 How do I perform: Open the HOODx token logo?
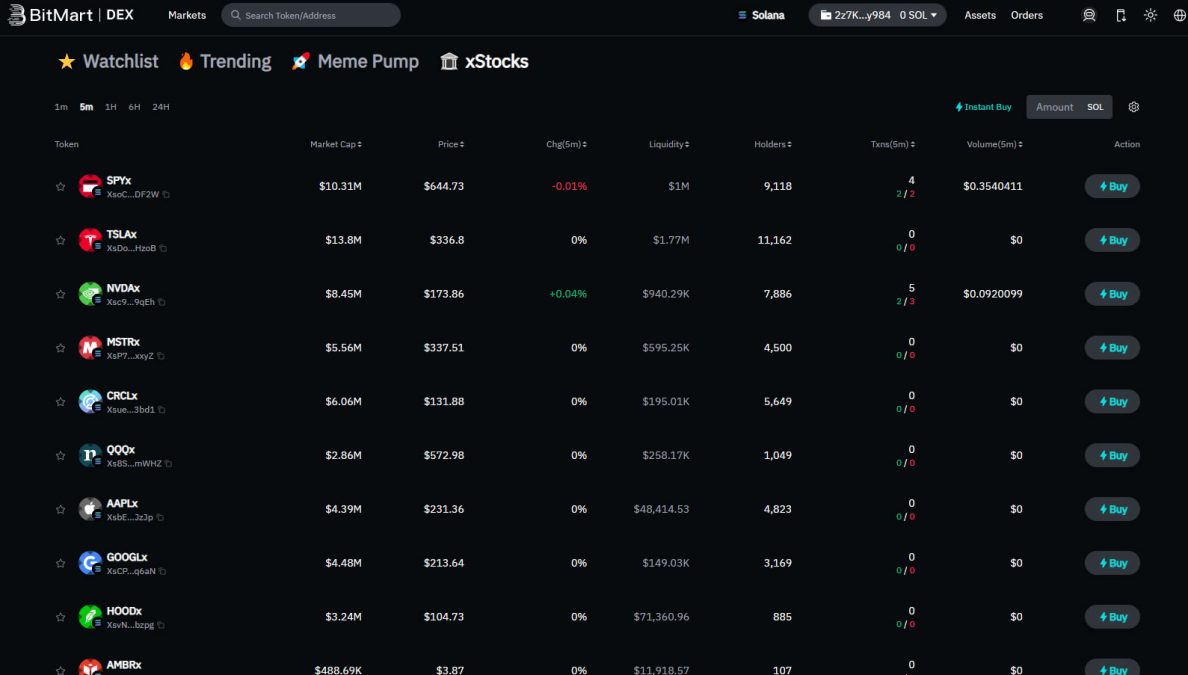90,617
